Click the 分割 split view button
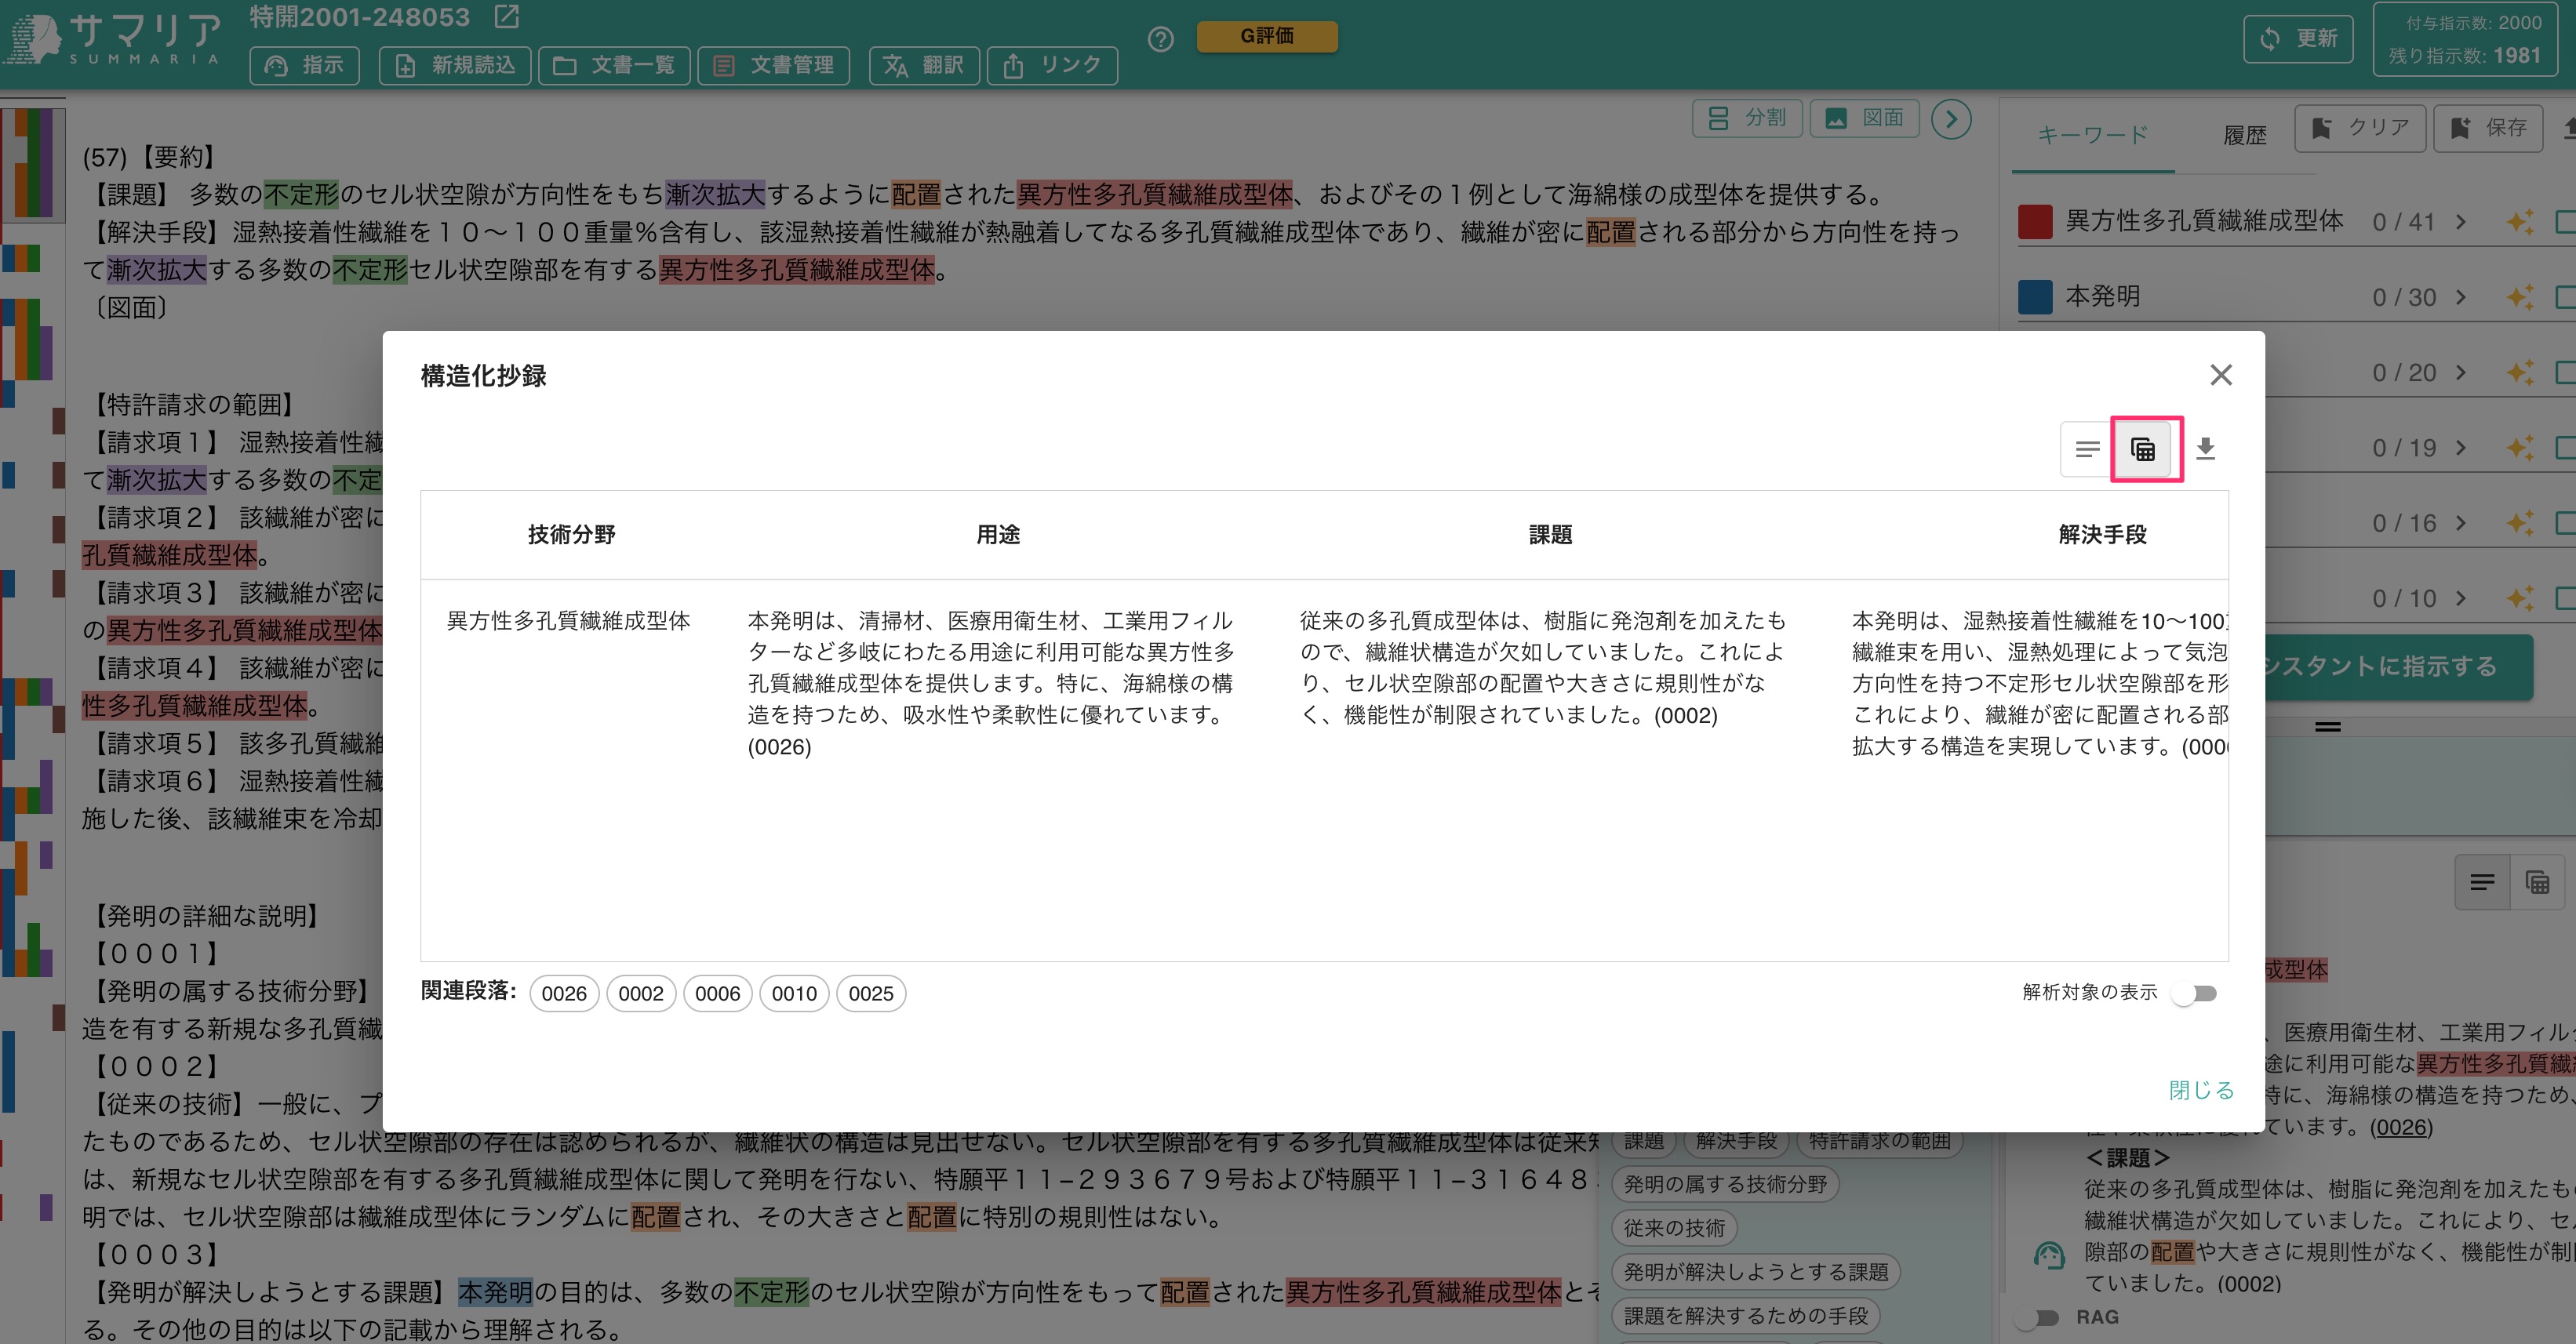Screen dimensions: 2576x1344 pos(1747,118)
